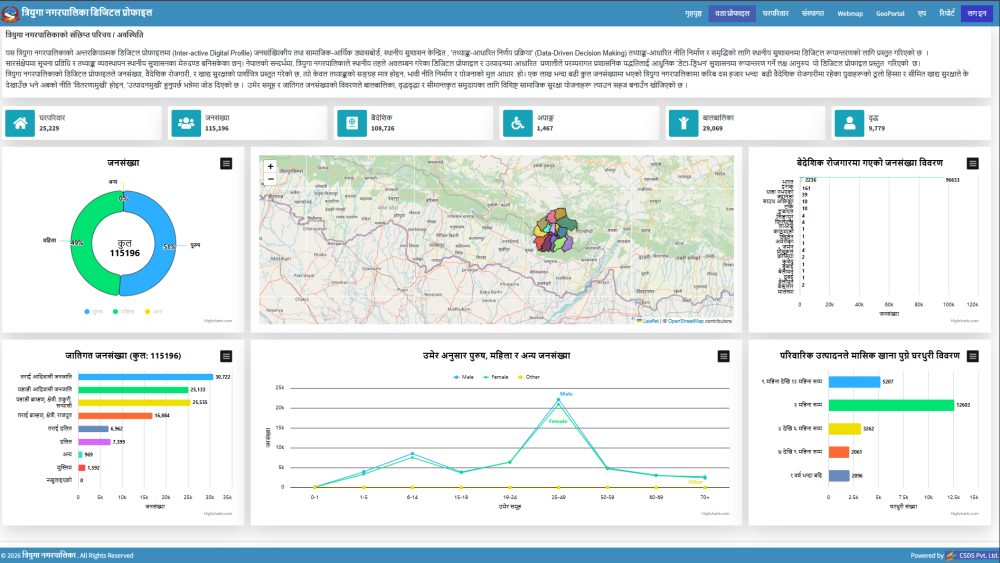Viewport: 1000px width, 563px height.
Task: Zoom in on the map
Action: tap(270, 166)
